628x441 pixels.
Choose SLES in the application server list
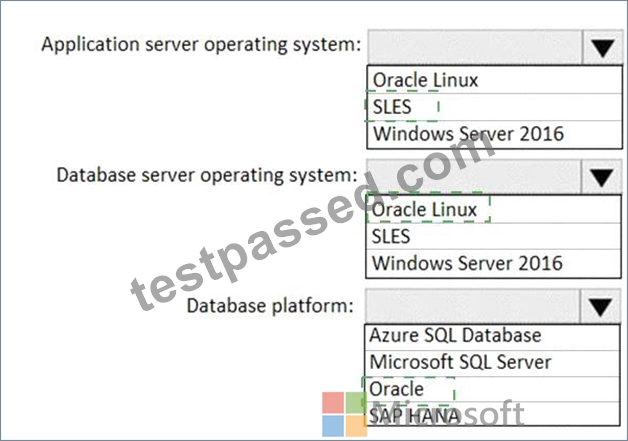495,107
